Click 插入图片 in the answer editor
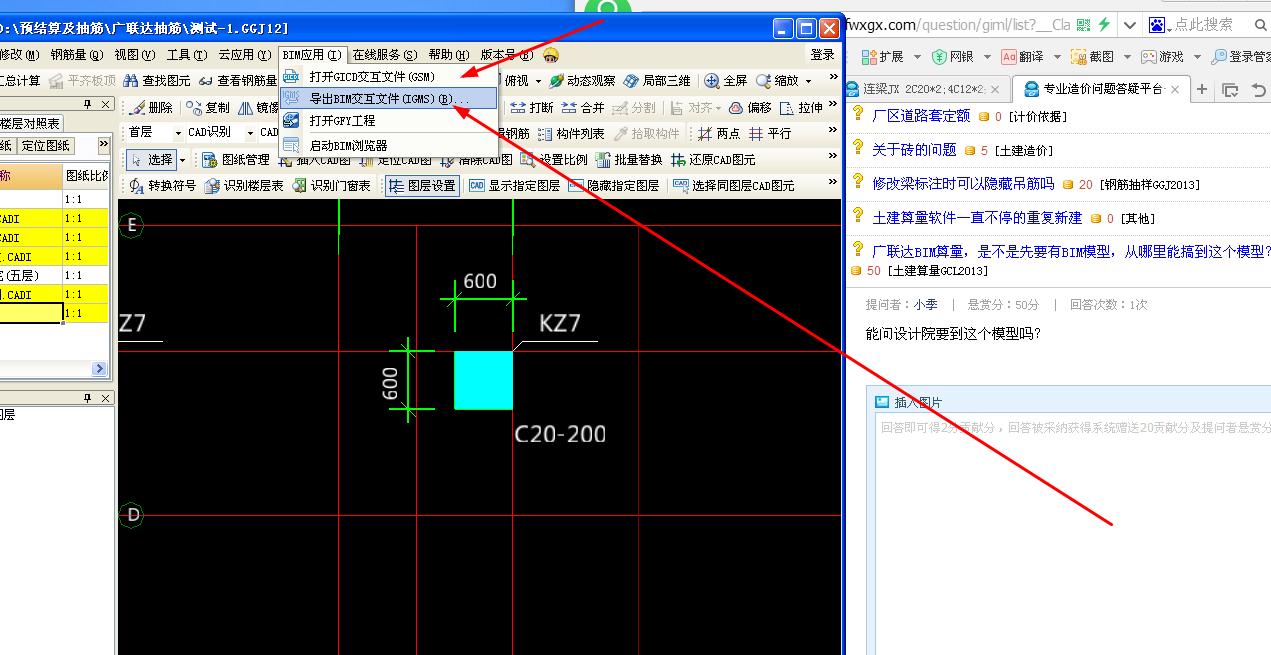 click(909, 403)
